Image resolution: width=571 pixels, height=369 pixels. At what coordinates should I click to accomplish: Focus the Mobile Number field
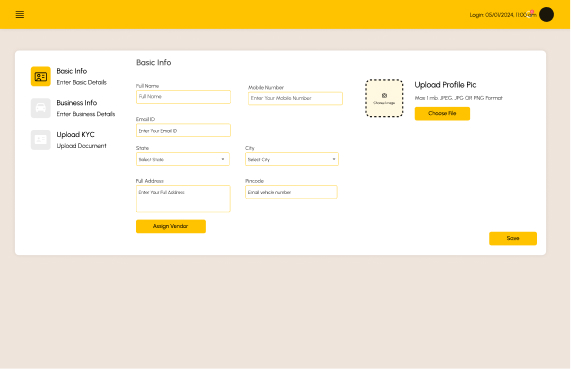click(x=295, y=98)
